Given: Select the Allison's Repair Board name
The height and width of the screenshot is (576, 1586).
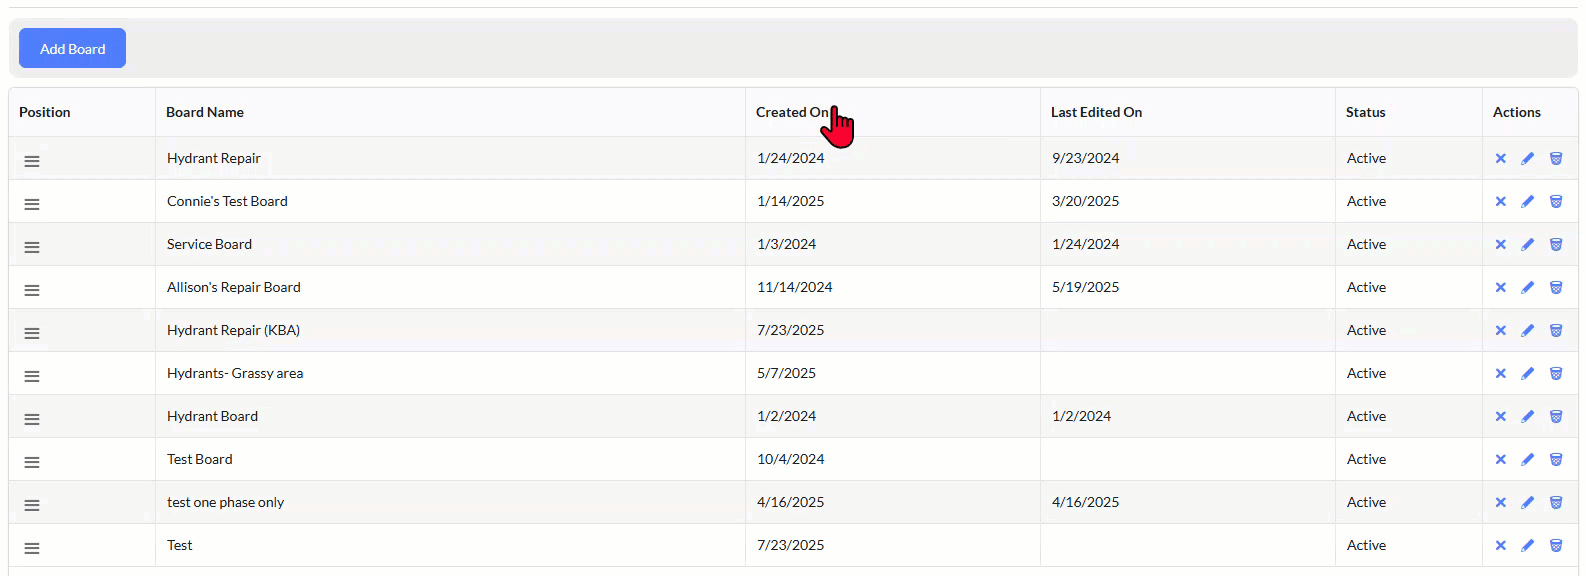Looking at the screenshot, I should [234, 287].
